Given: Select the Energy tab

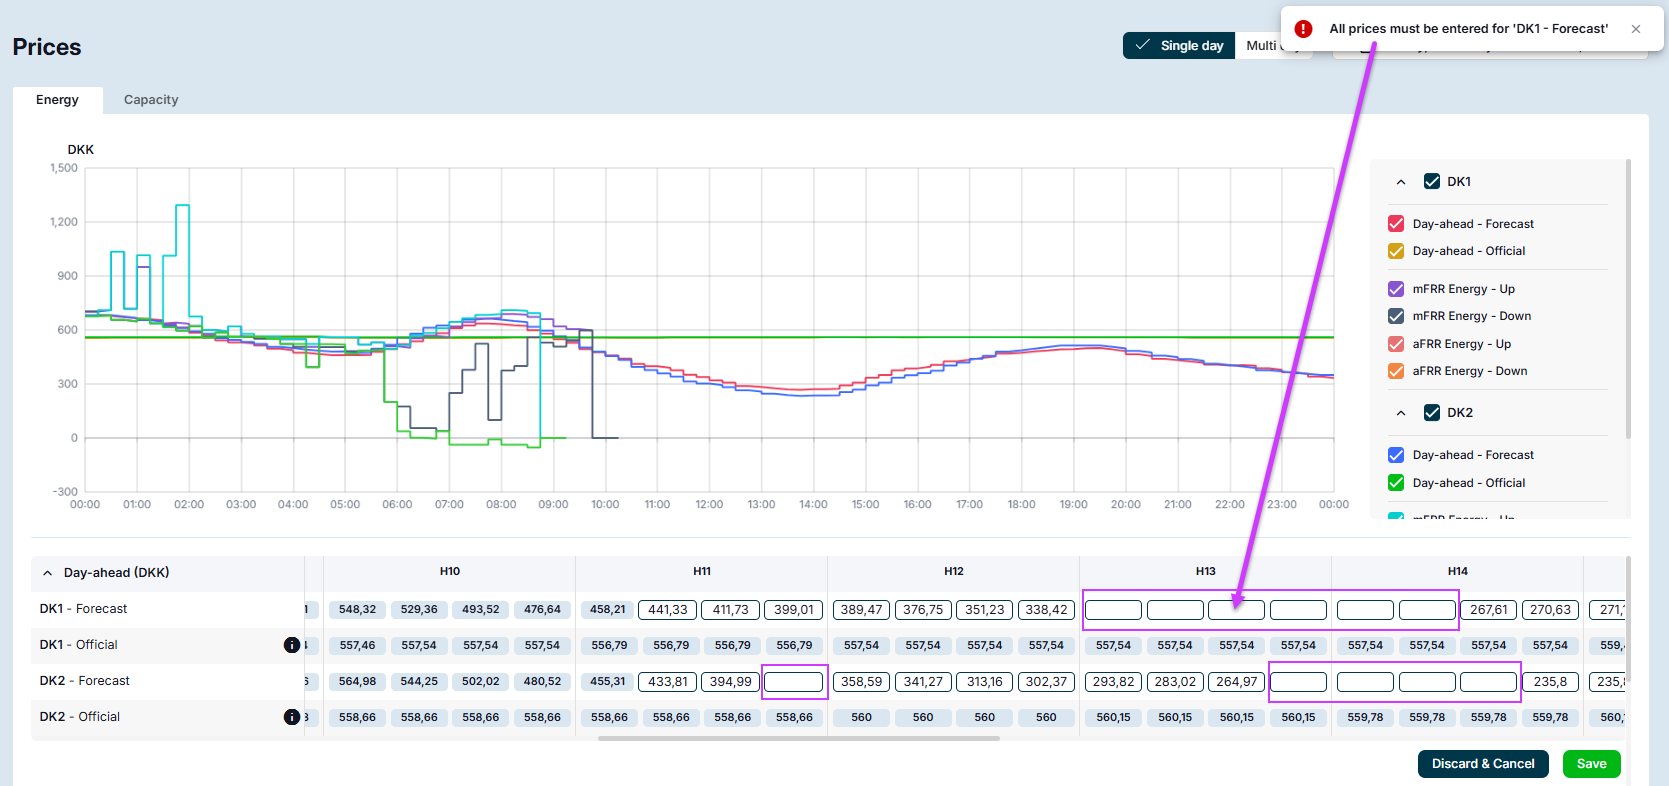Looking at the screenshot, I should [57, 100].
